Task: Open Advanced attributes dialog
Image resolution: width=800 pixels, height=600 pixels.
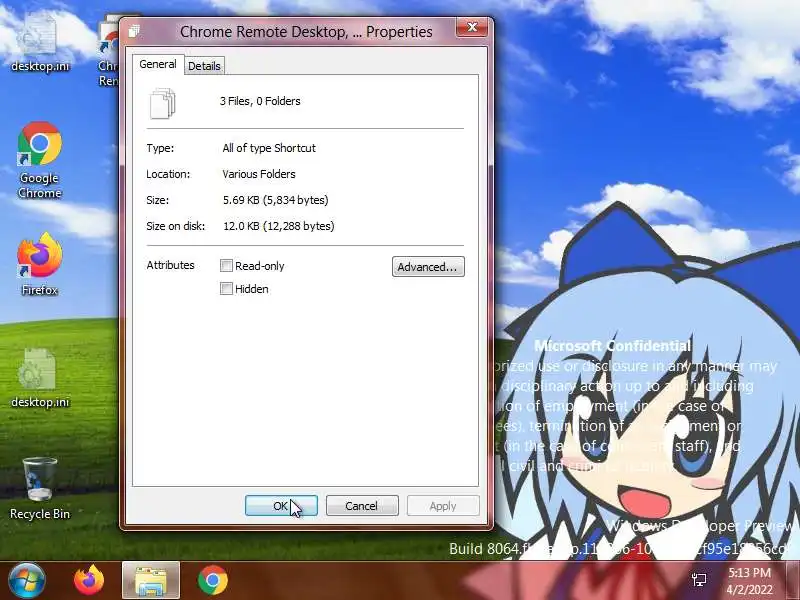Action: point(428,266)
